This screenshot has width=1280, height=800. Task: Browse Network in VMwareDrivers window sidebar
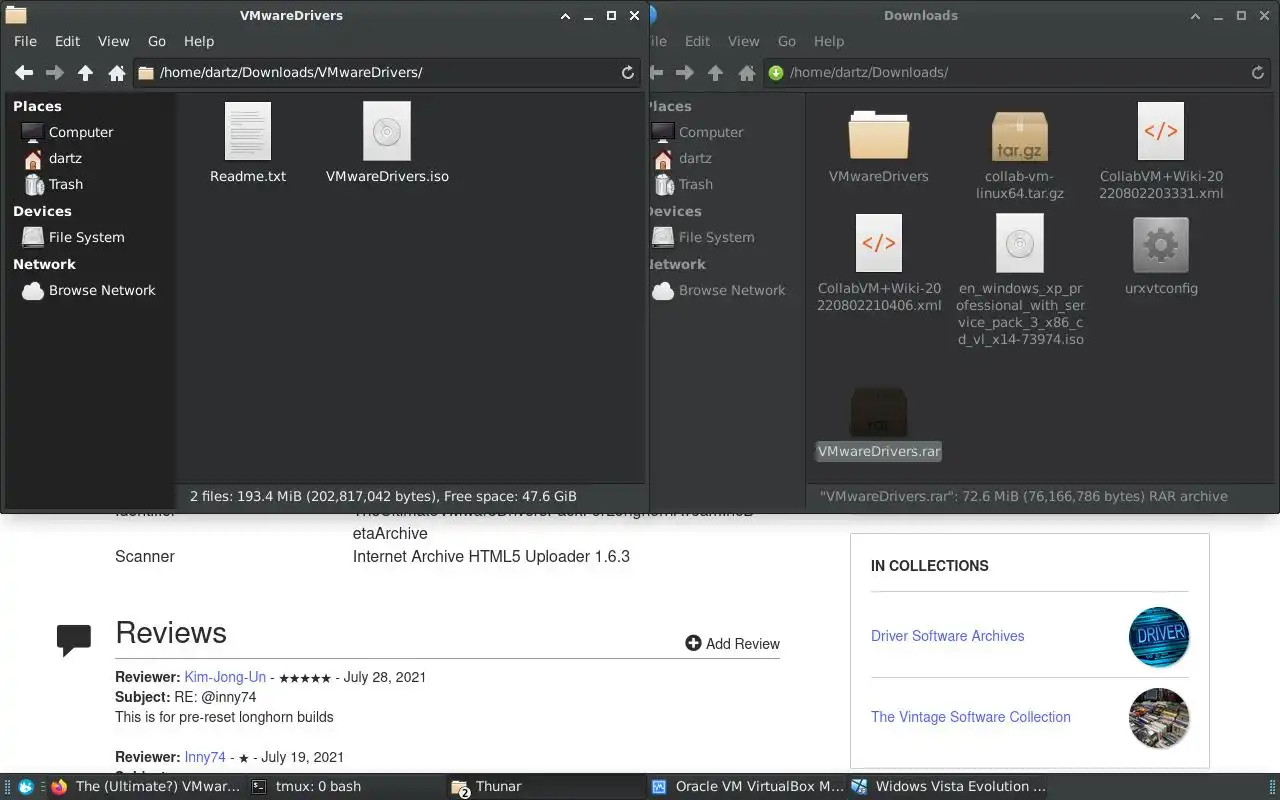pos(102,290)
